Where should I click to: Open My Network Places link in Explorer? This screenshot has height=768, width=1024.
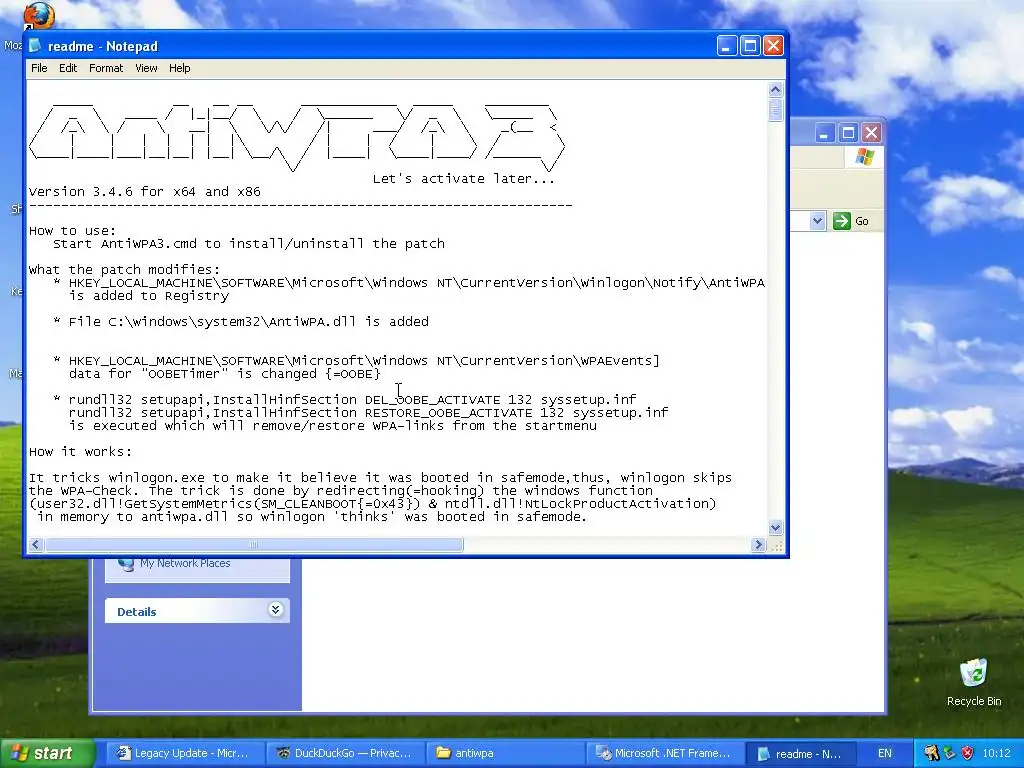click(x=185, y=564)
